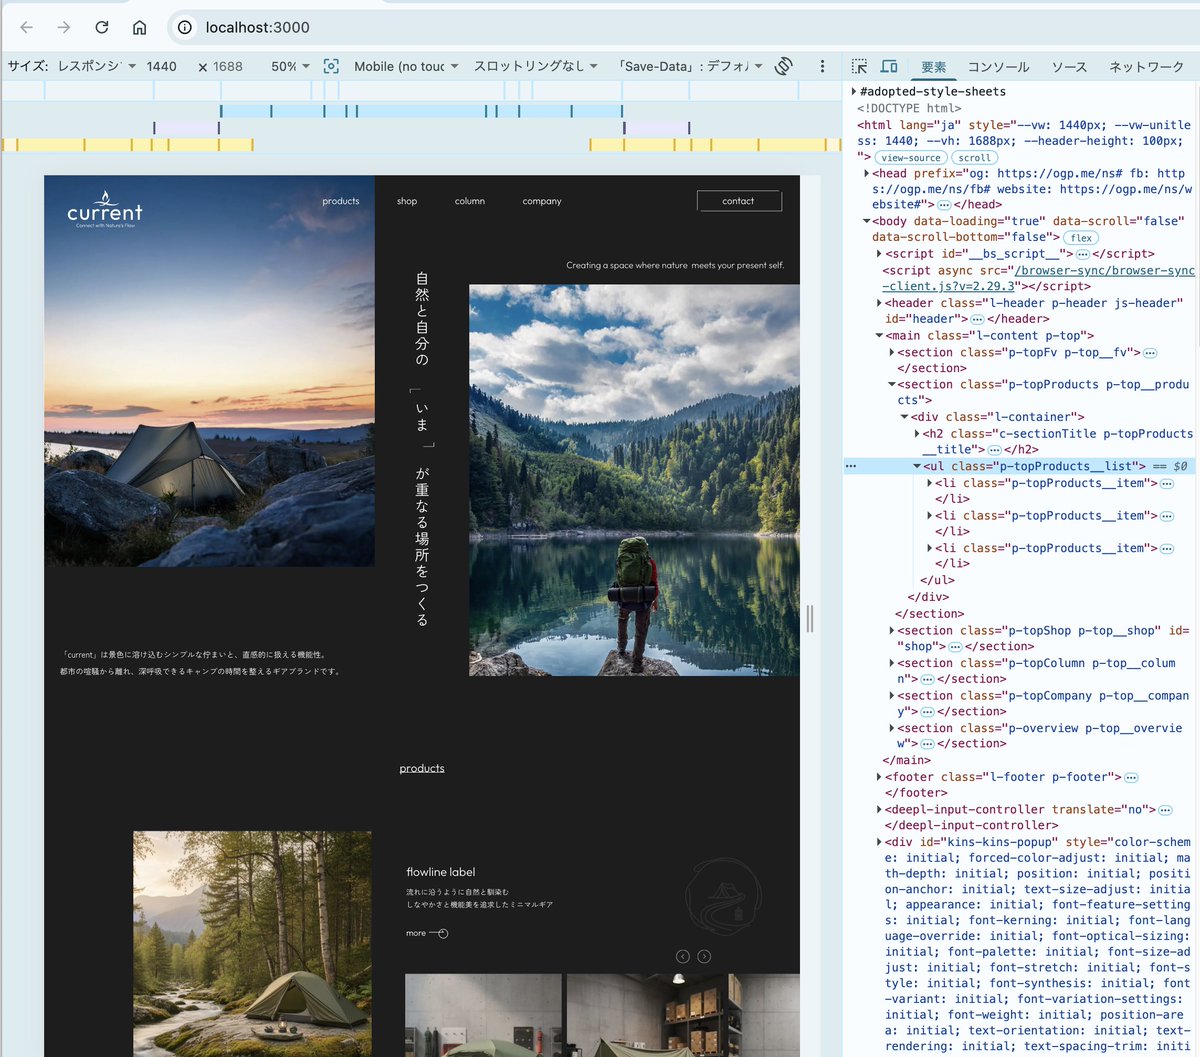
Task: Open the レスポンシブ size dropdown
Action: click(97, 66)
